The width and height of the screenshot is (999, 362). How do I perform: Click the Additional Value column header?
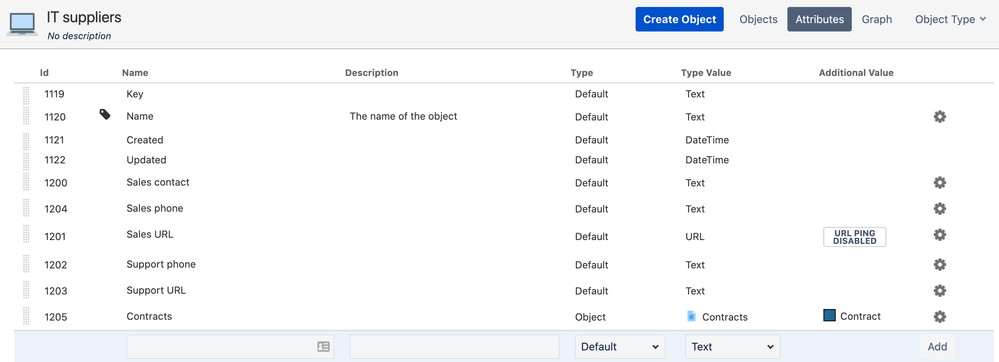click(856, 73)
